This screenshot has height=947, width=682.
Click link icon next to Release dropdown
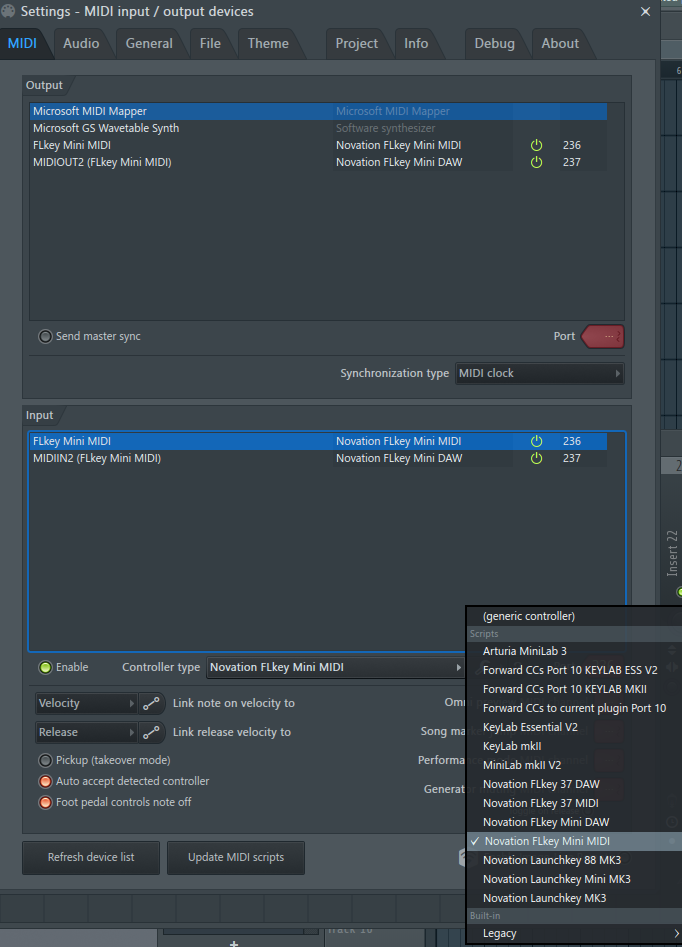tap(151, 732)
